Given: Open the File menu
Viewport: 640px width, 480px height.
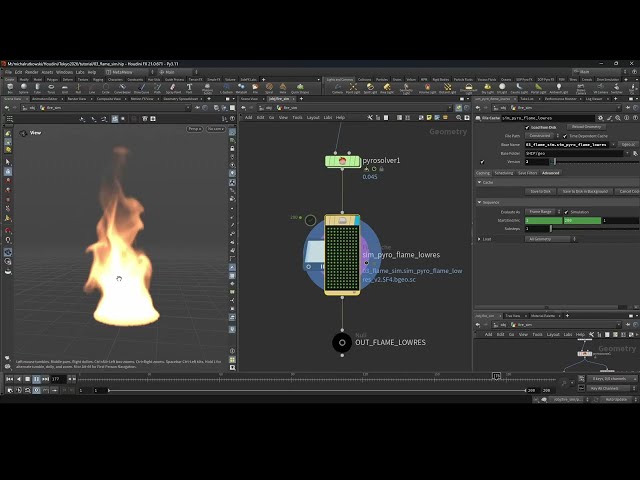Looking at the screenshot, I should coord(8,72).
